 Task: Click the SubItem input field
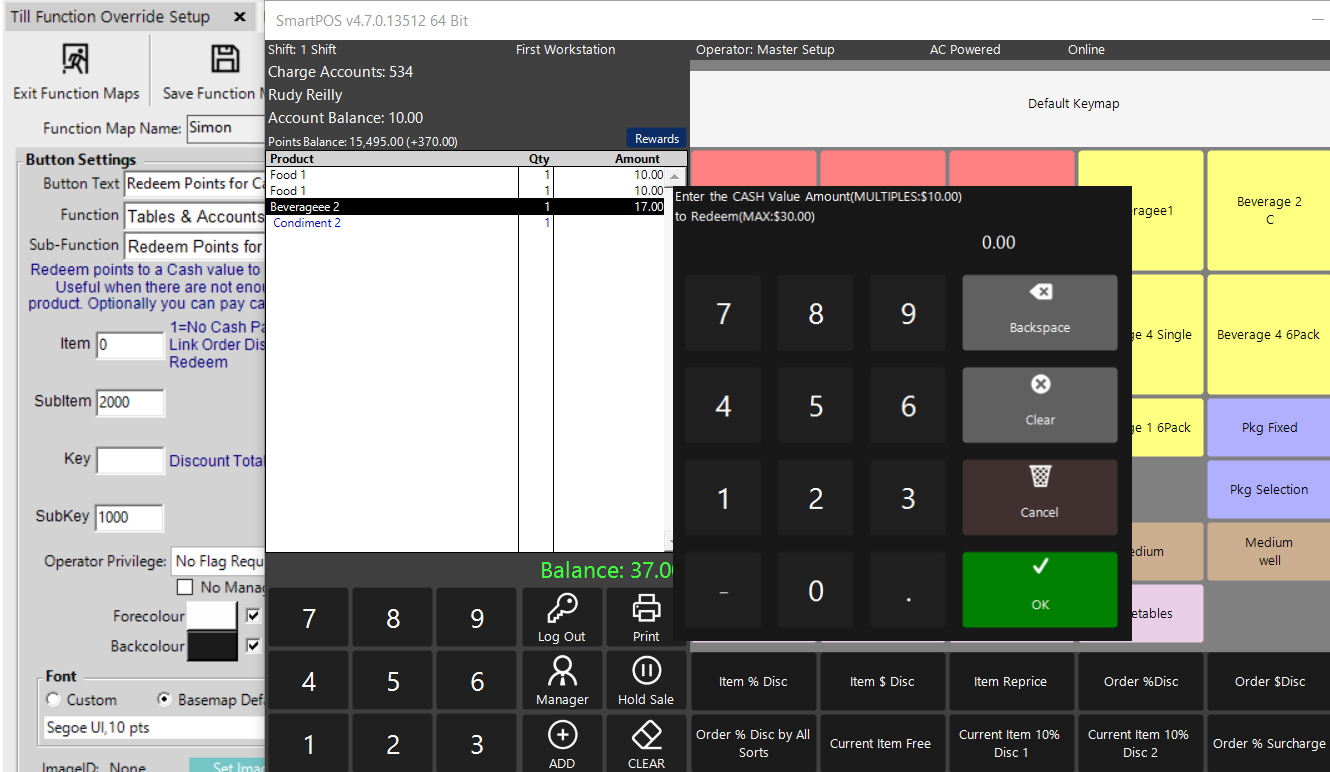click(130, 402)
